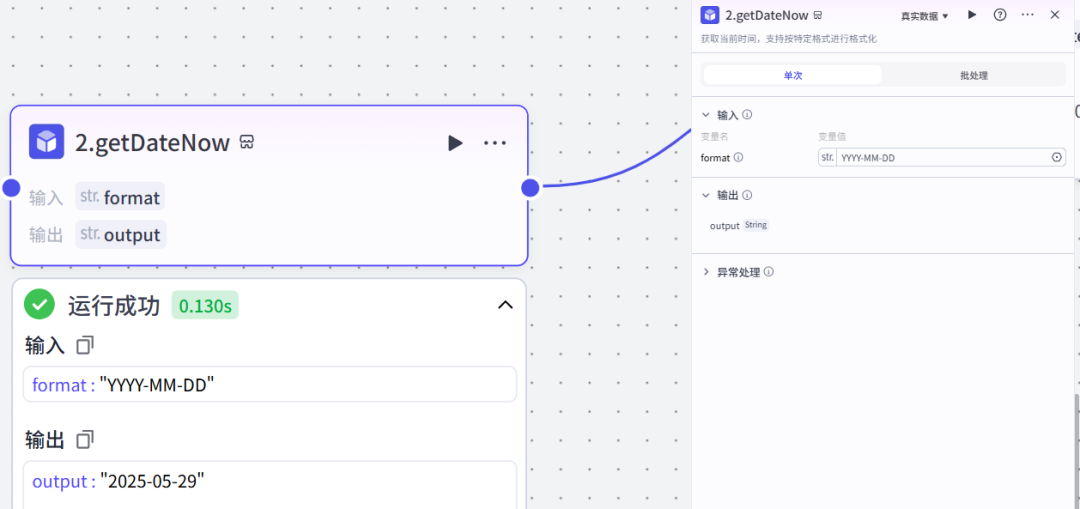This screenshot has width=1080, height=509.
Task: Expand the 异常处理 section
Action: click(705, 272)
